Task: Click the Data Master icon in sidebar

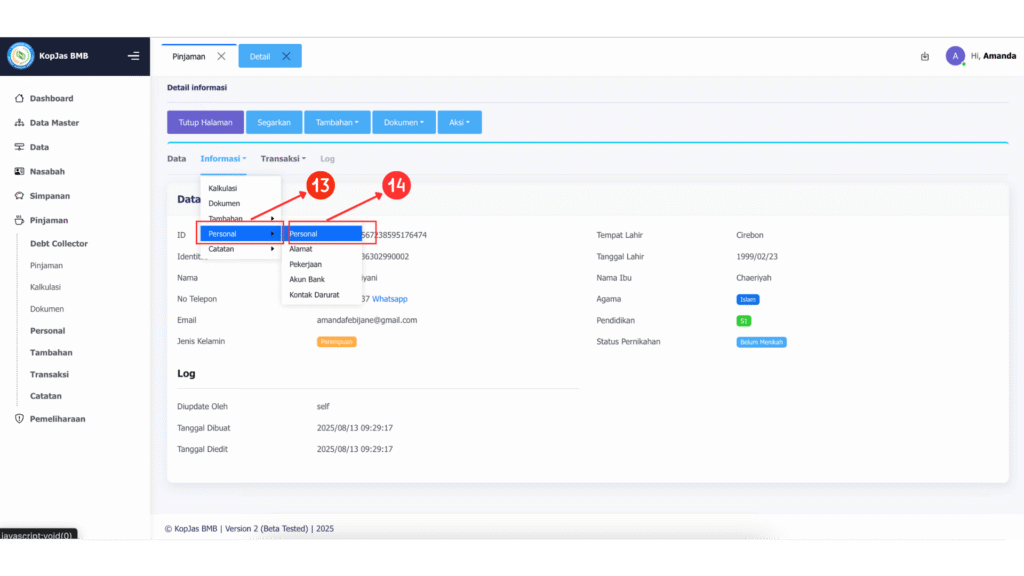Action: [x=19, y=123]
